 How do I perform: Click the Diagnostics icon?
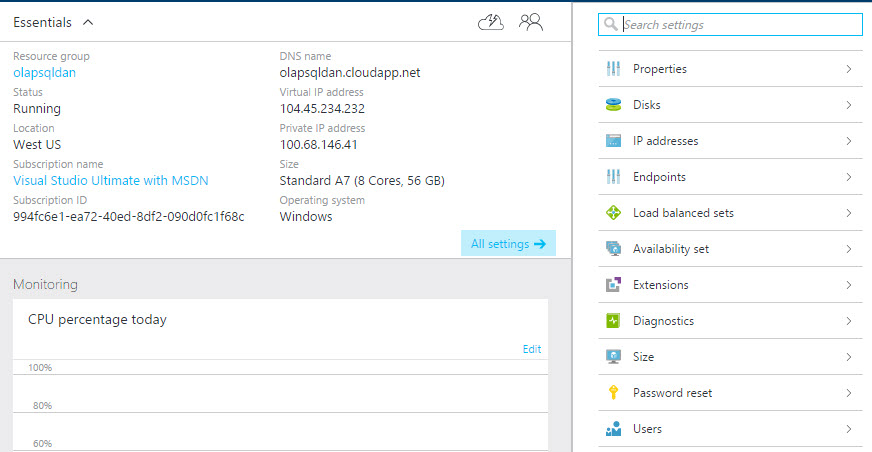click(x=614, y=321)
